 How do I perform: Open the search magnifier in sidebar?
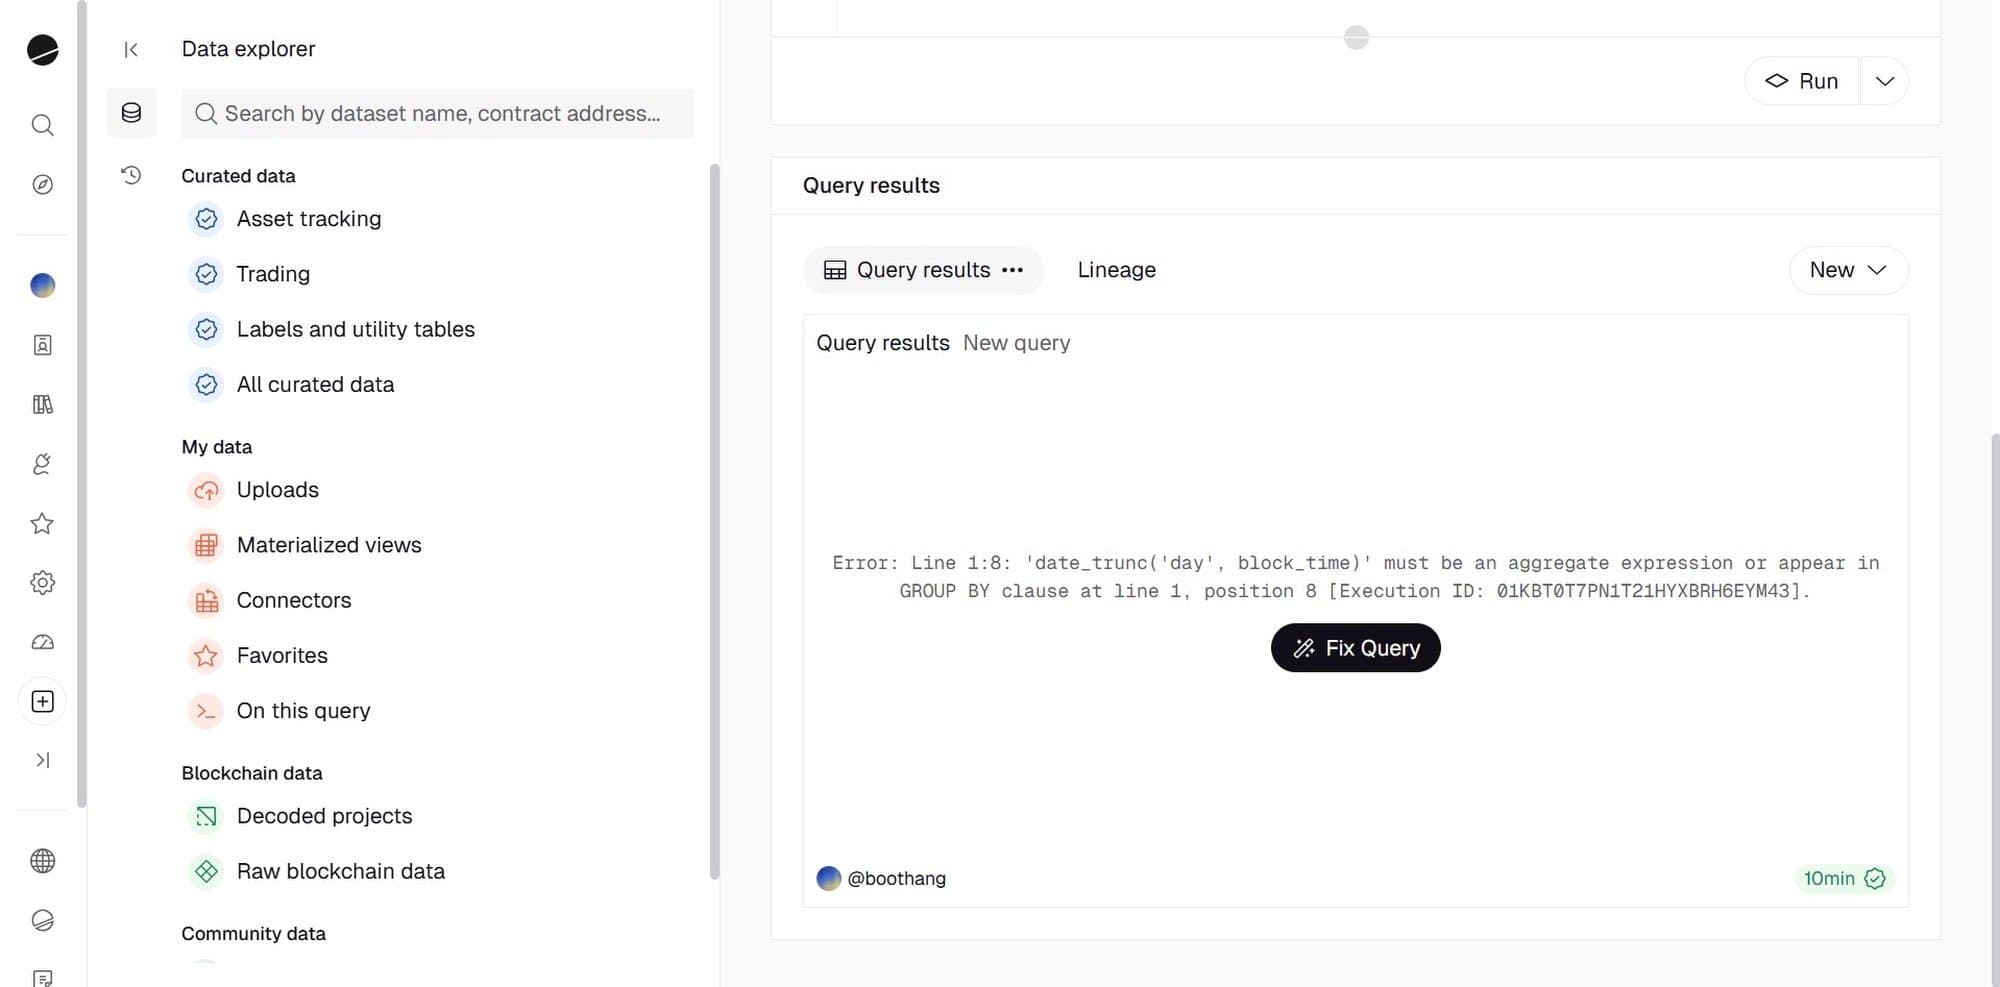point(42,125)
